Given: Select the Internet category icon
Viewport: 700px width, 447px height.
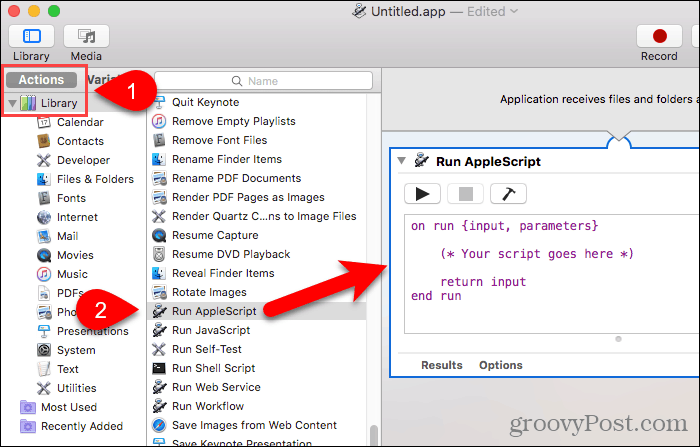Looking at the screenshot, I should click(44, 217).
